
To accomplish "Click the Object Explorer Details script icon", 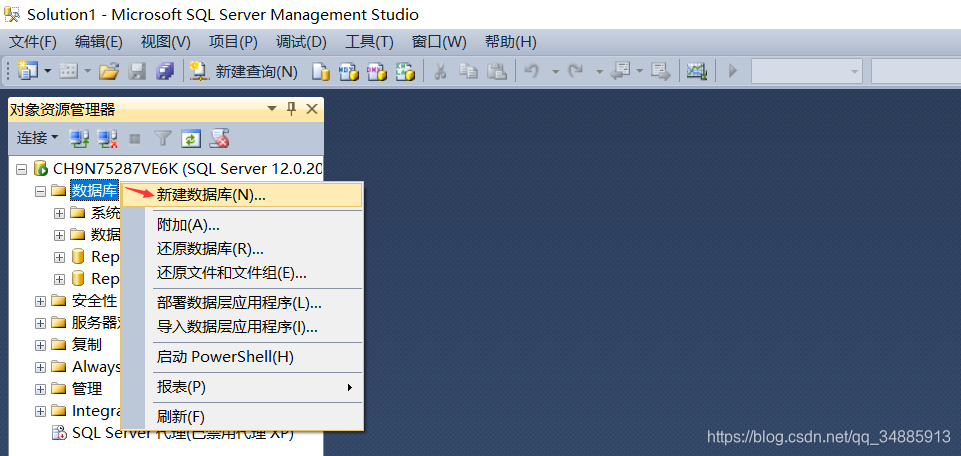I will click(x=219, y=139).
